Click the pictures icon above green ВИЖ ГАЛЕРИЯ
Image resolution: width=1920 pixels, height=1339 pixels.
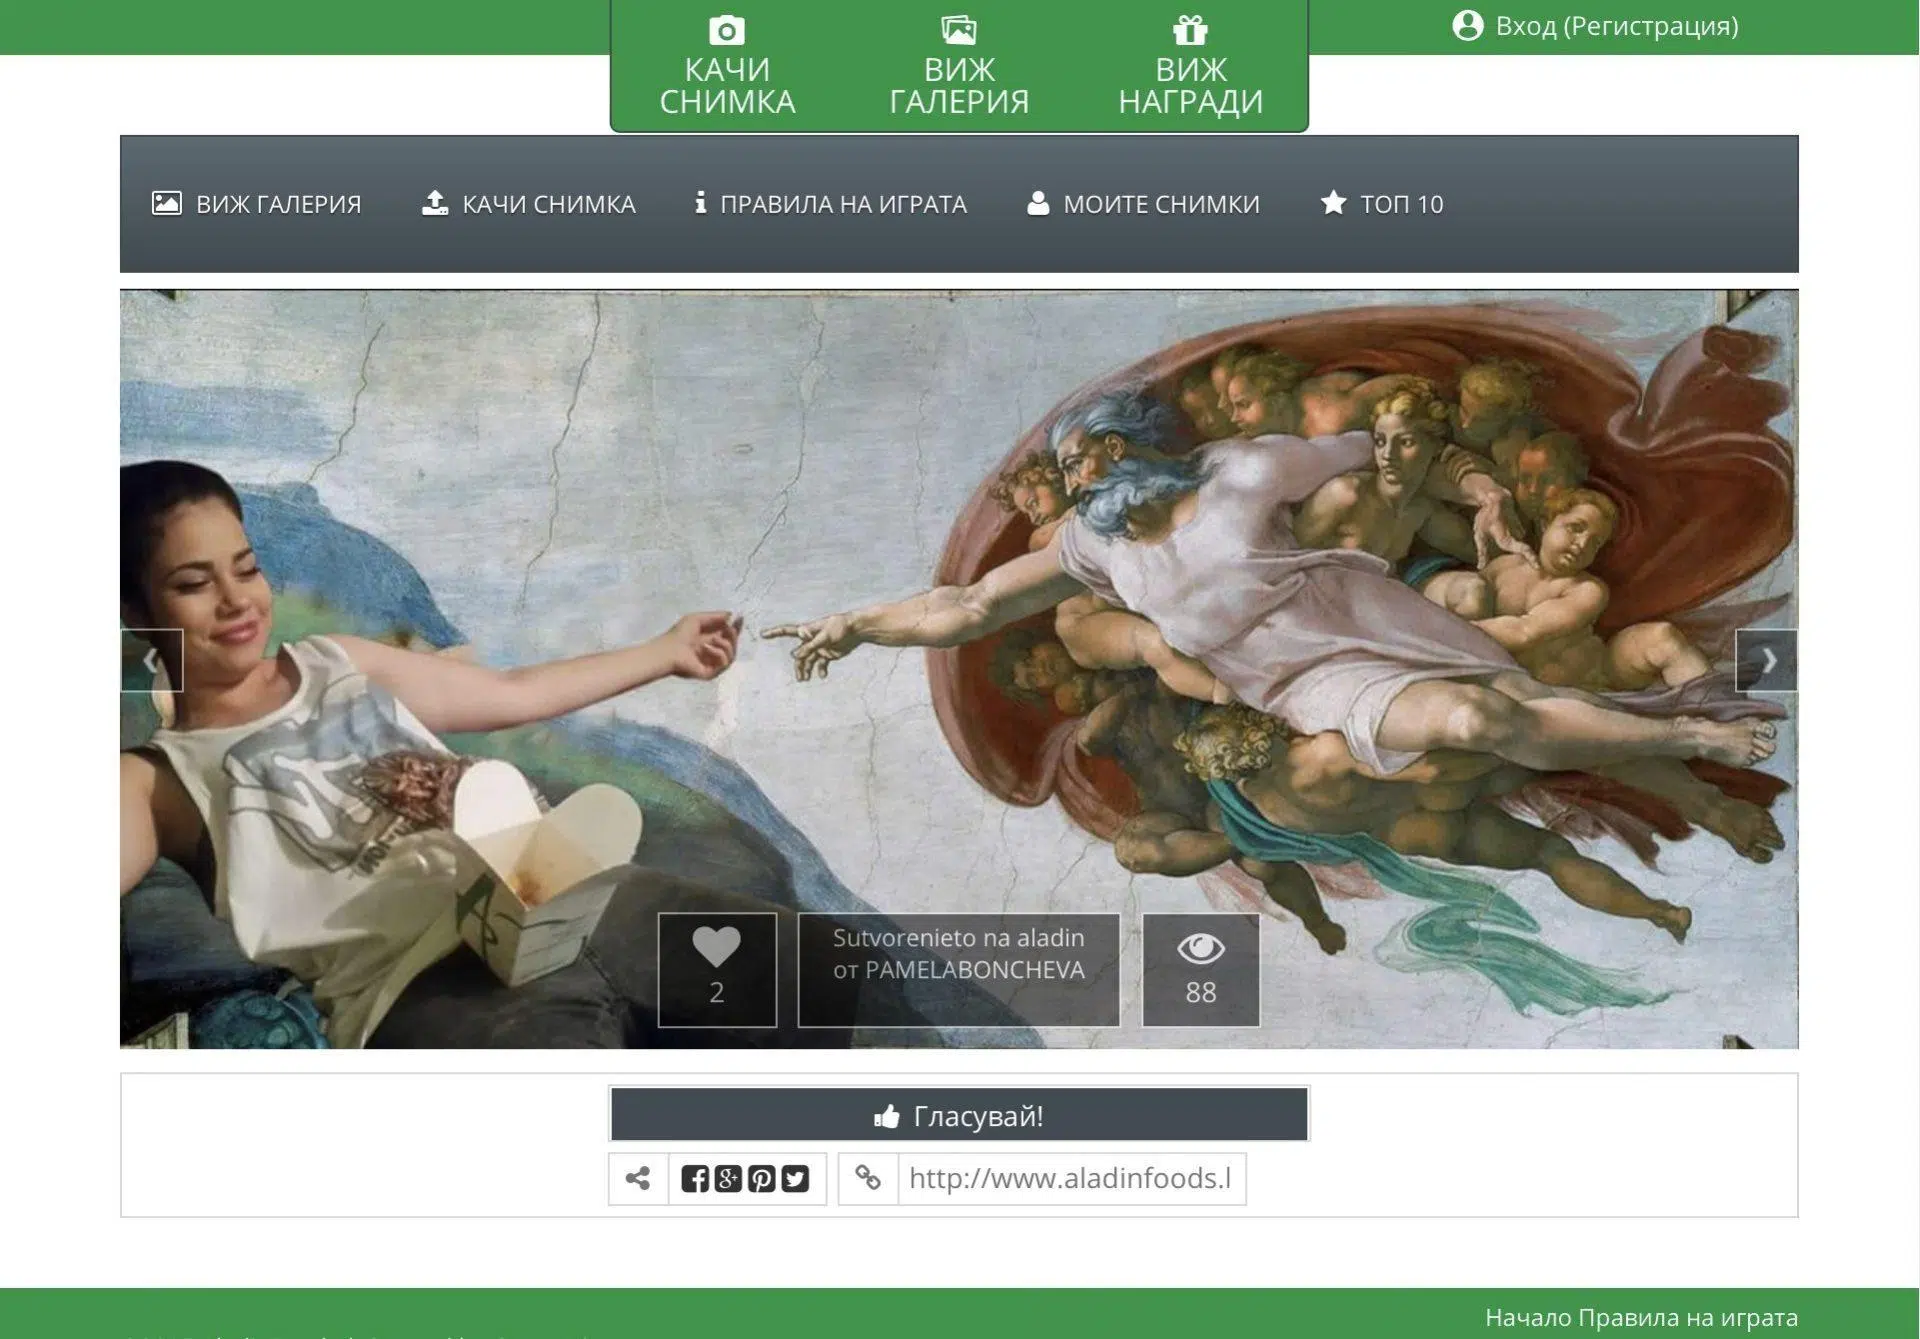coord(958,30)
